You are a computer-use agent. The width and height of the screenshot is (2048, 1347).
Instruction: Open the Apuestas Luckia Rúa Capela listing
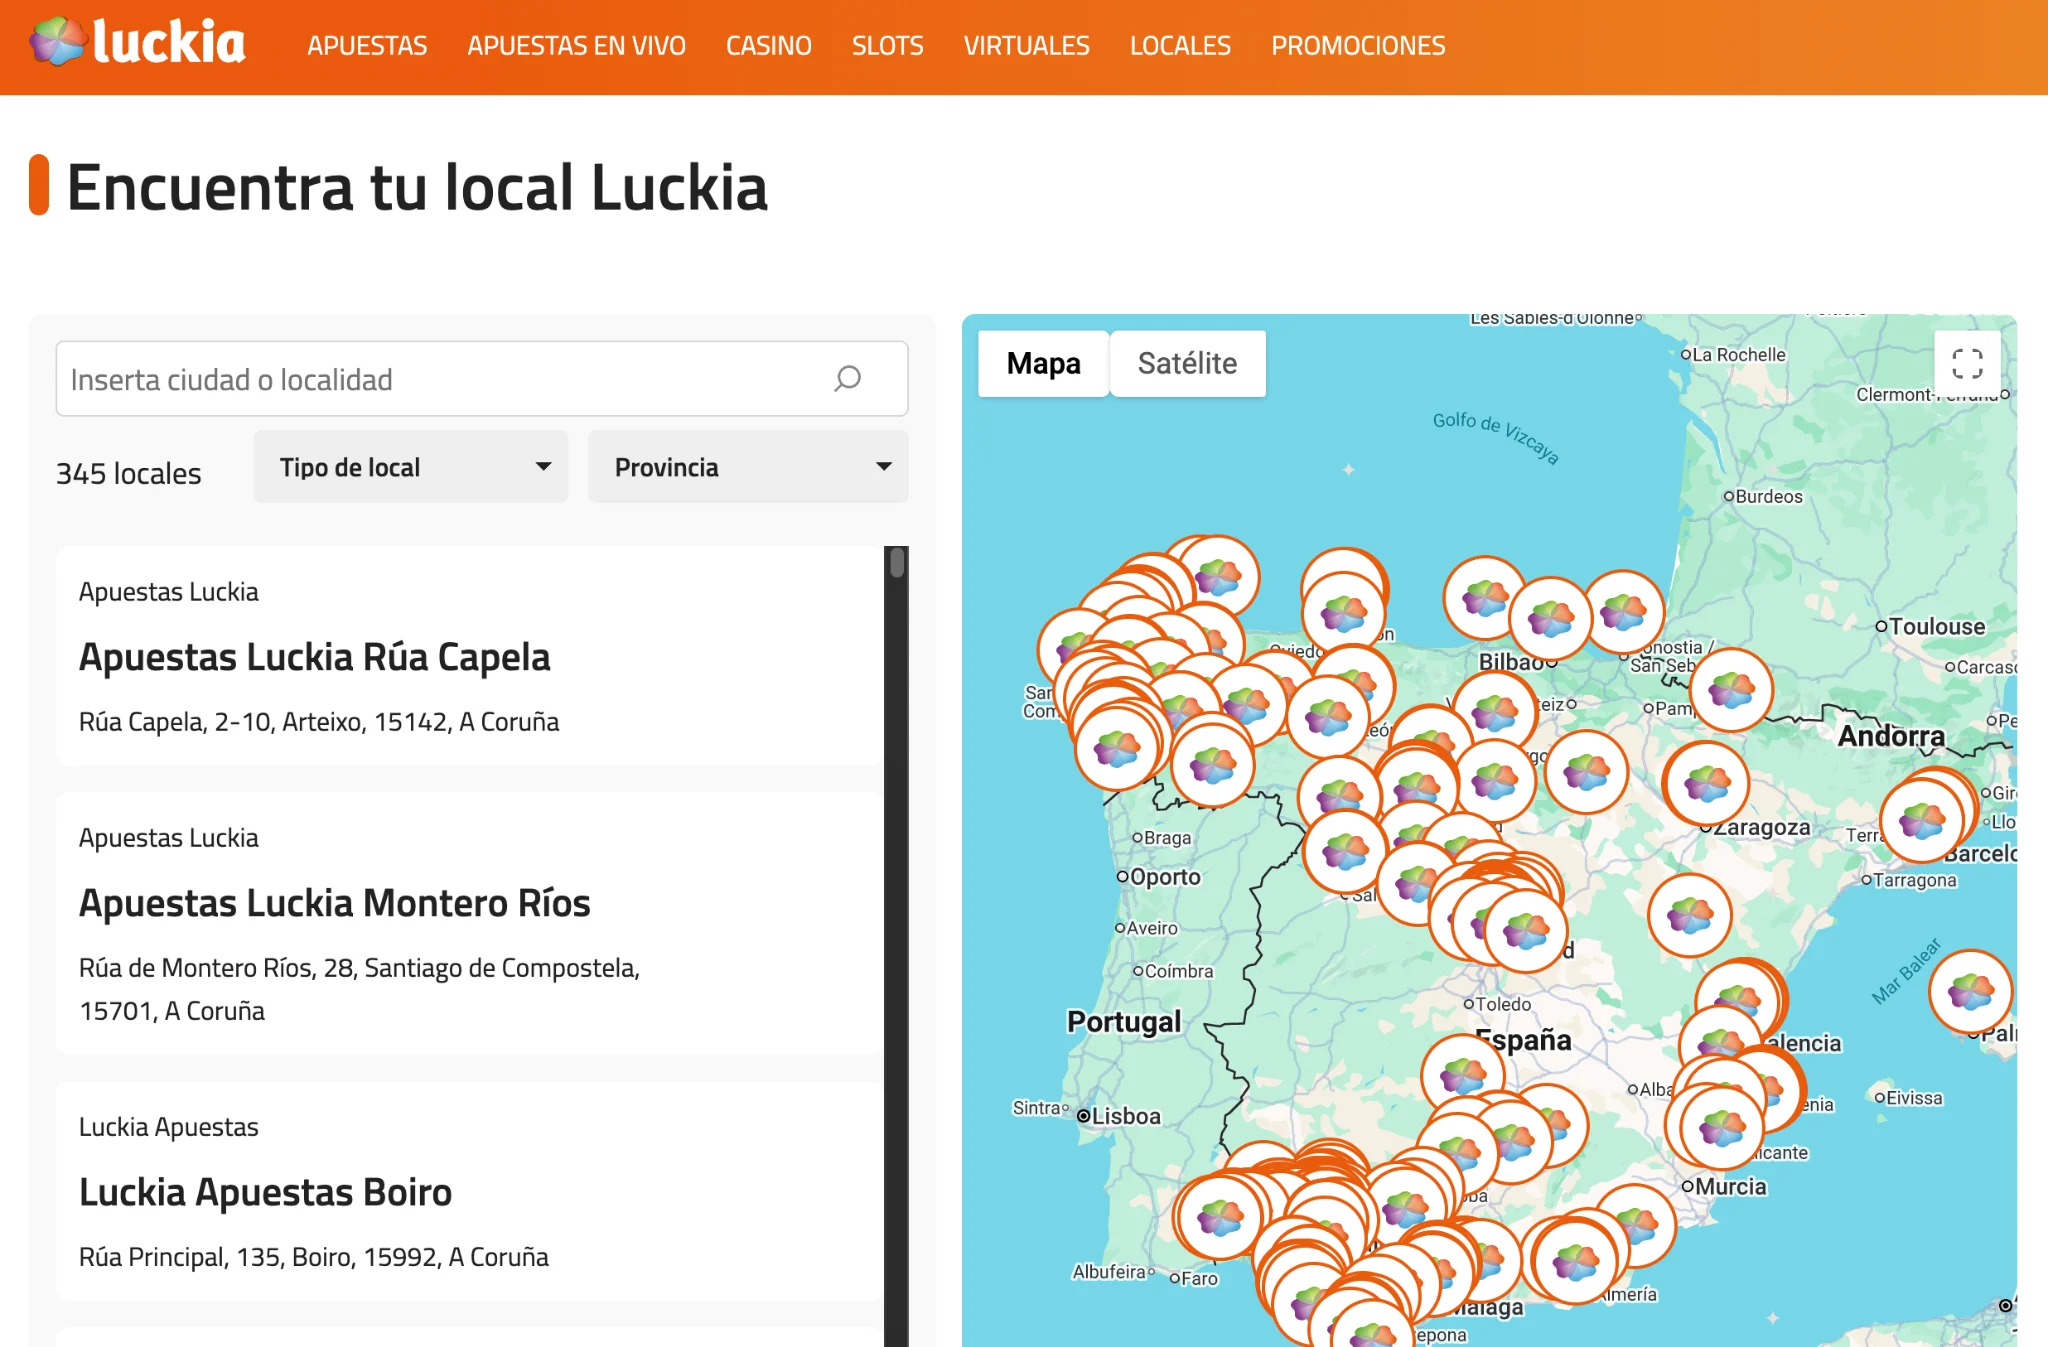coord(470,656)
